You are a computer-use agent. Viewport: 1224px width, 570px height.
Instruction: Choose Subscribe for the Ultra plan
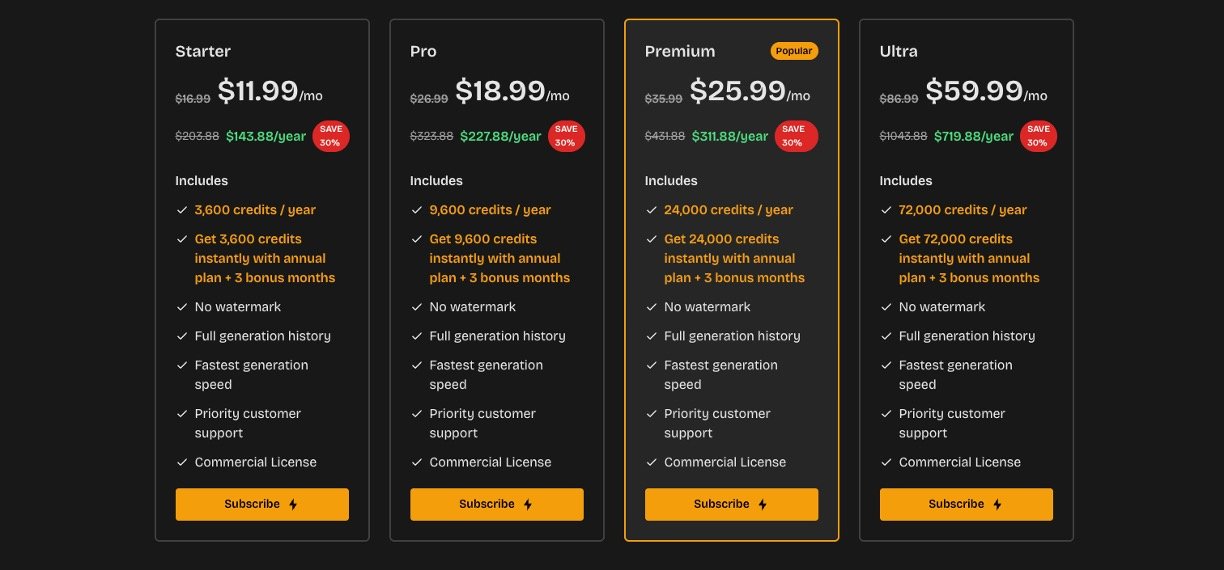[x=966, y=504]
